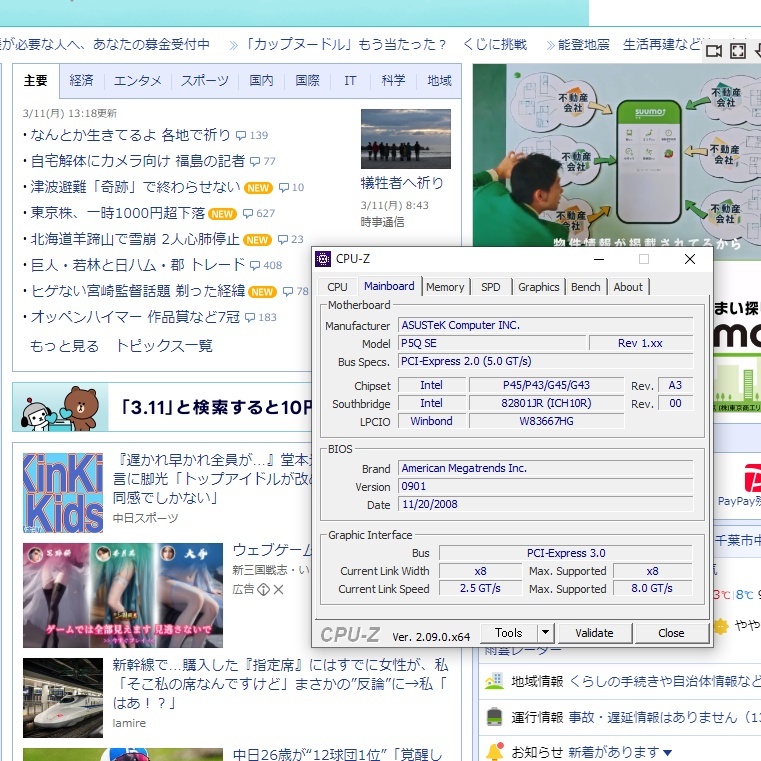Open Tools dropdown arrow in CPU-Z
The height and width of the screenshot is (761, 761).
[x=546, y=632]
